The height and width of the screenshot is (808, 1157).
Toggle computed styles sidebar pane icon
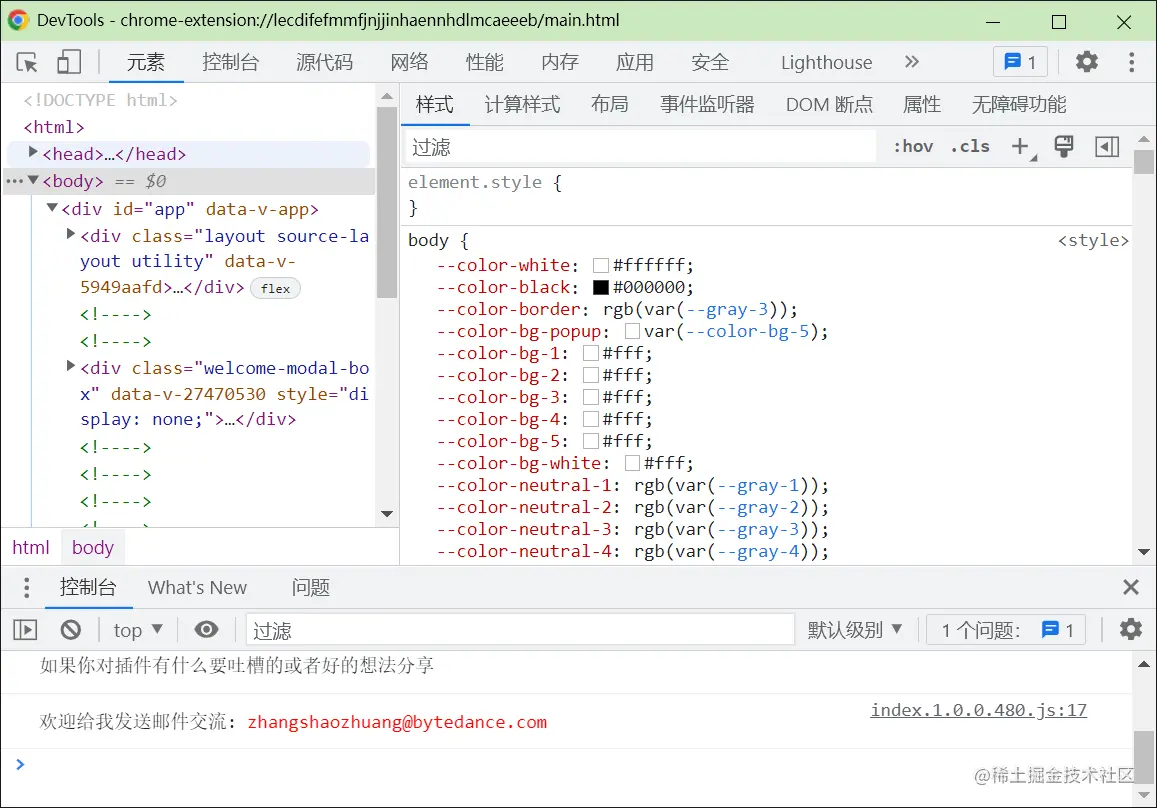[1107, 146]
